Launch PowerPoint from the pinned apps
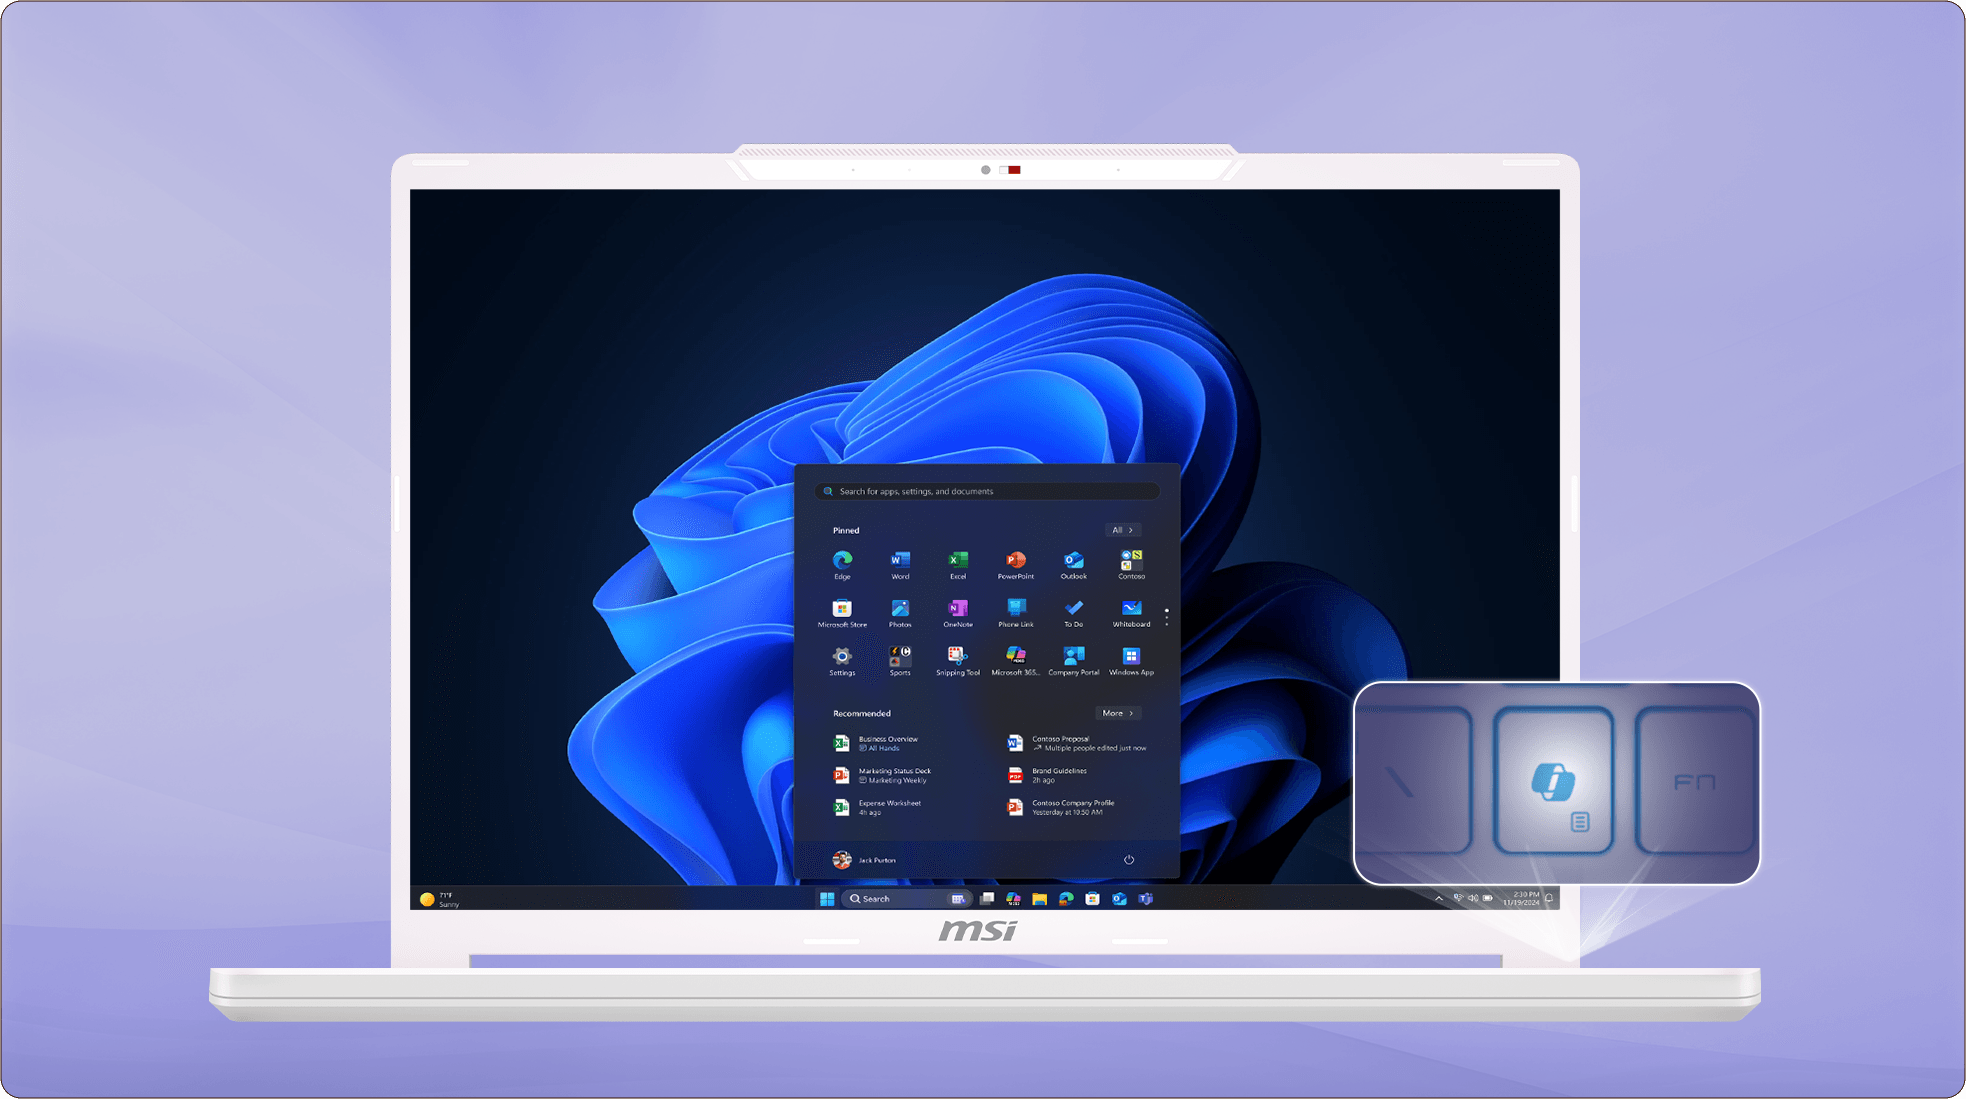The height and width of the screenshot is (1099, 1966). coord(1015,564)
